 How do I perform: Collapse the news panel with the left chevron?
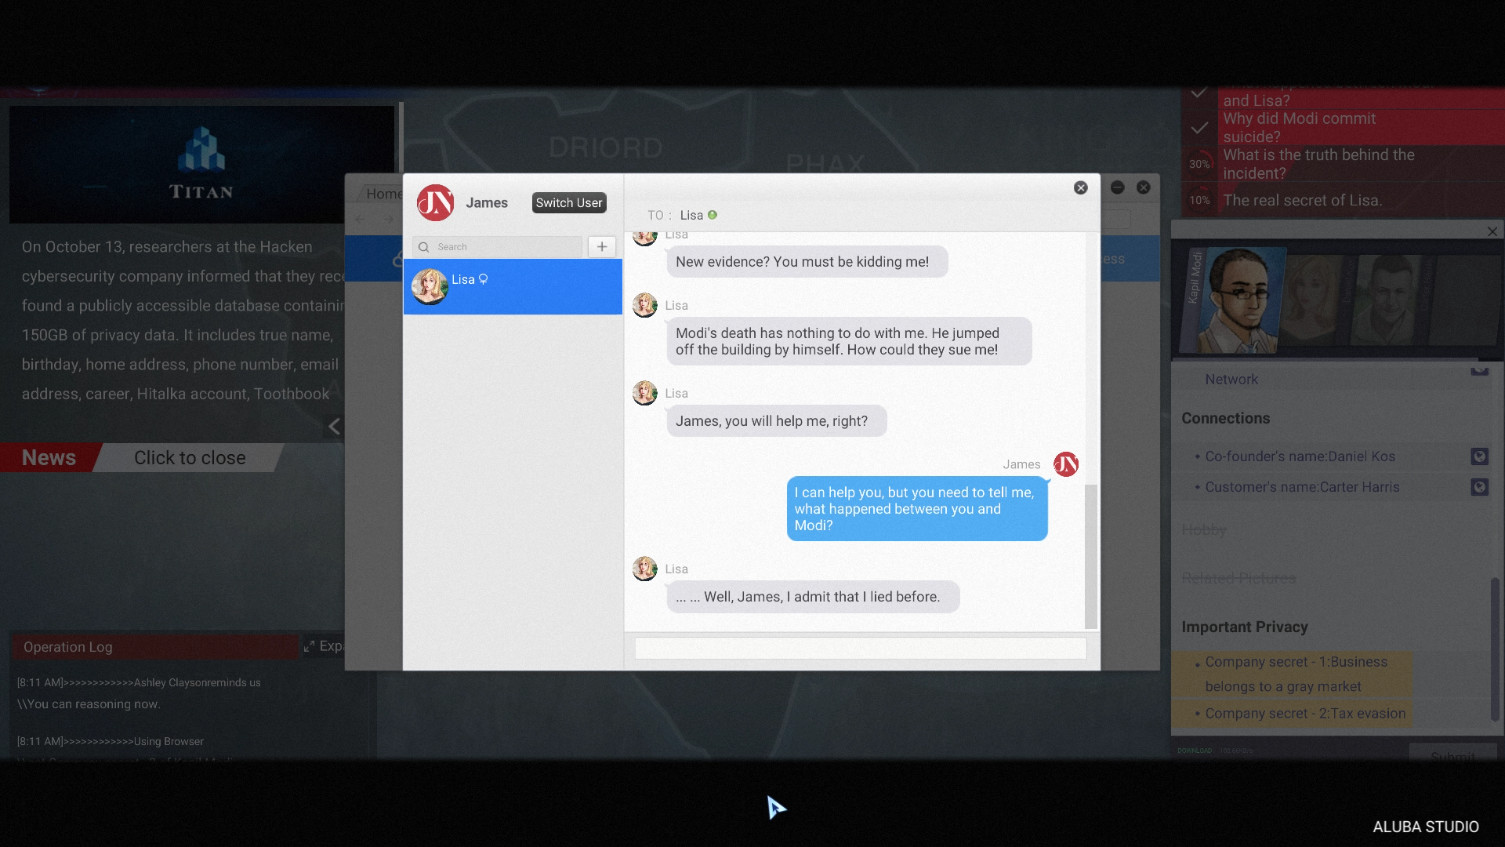click(333, 425)
